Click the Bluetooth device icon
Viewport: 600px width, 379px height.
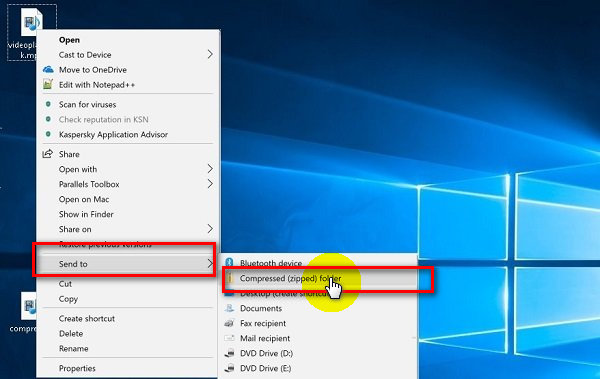pos(229,262)
